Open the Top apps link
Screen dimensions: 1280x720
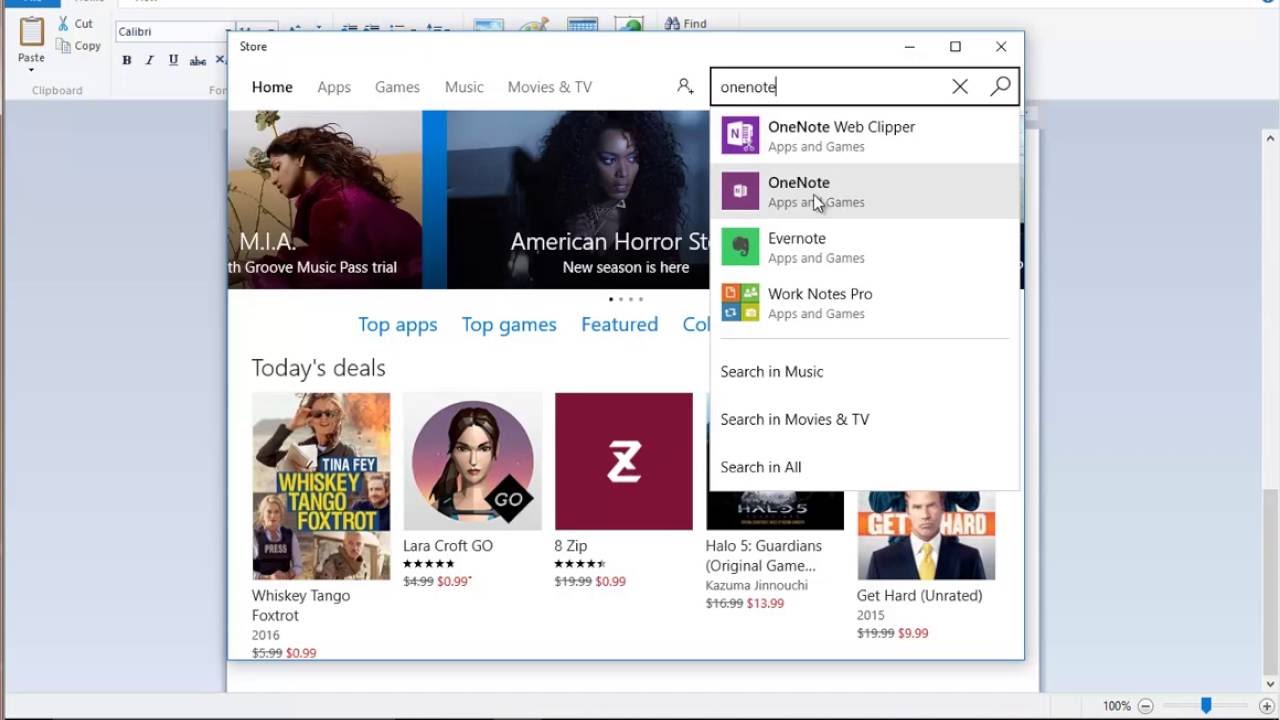click(x=398, y=324)
